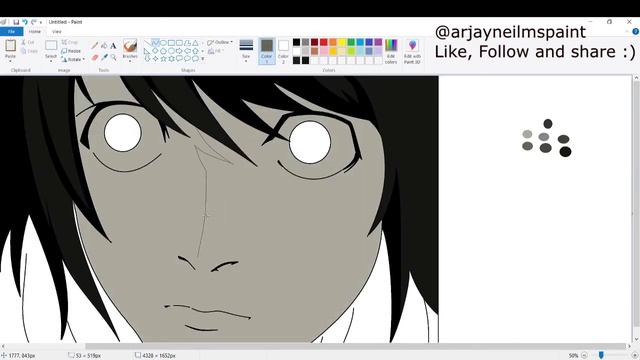
Task: Activate Color 1 foreground selector
Action: point(267,51)
